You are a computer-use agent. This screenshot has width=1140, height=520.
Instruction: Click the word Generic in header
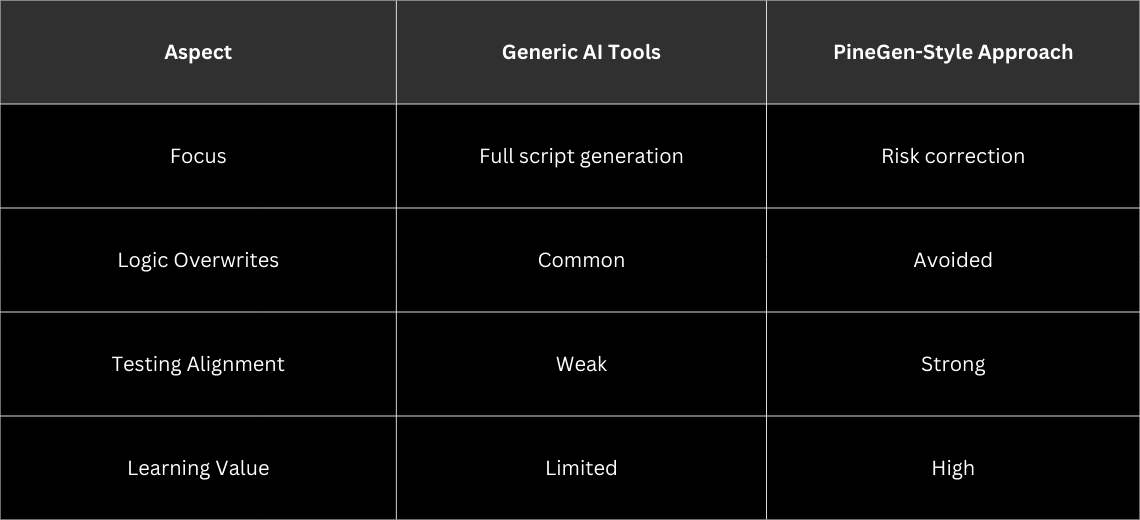[538, 52]
